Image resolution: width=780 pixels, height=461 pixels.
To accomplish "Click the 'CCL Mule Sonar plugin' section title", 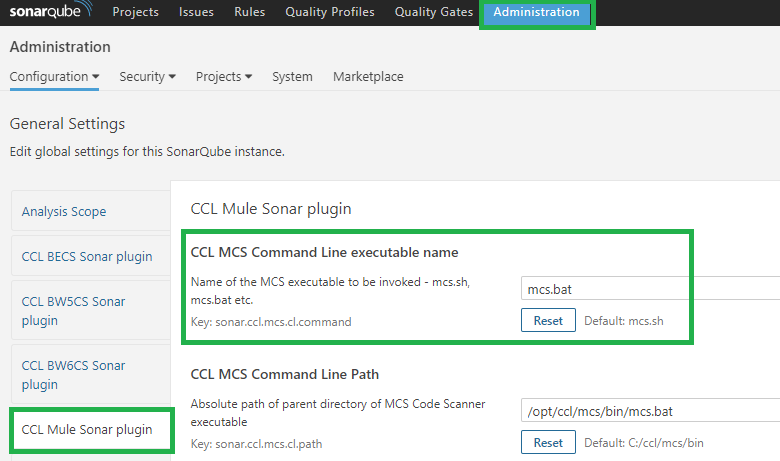I will [x=271, y=209].
